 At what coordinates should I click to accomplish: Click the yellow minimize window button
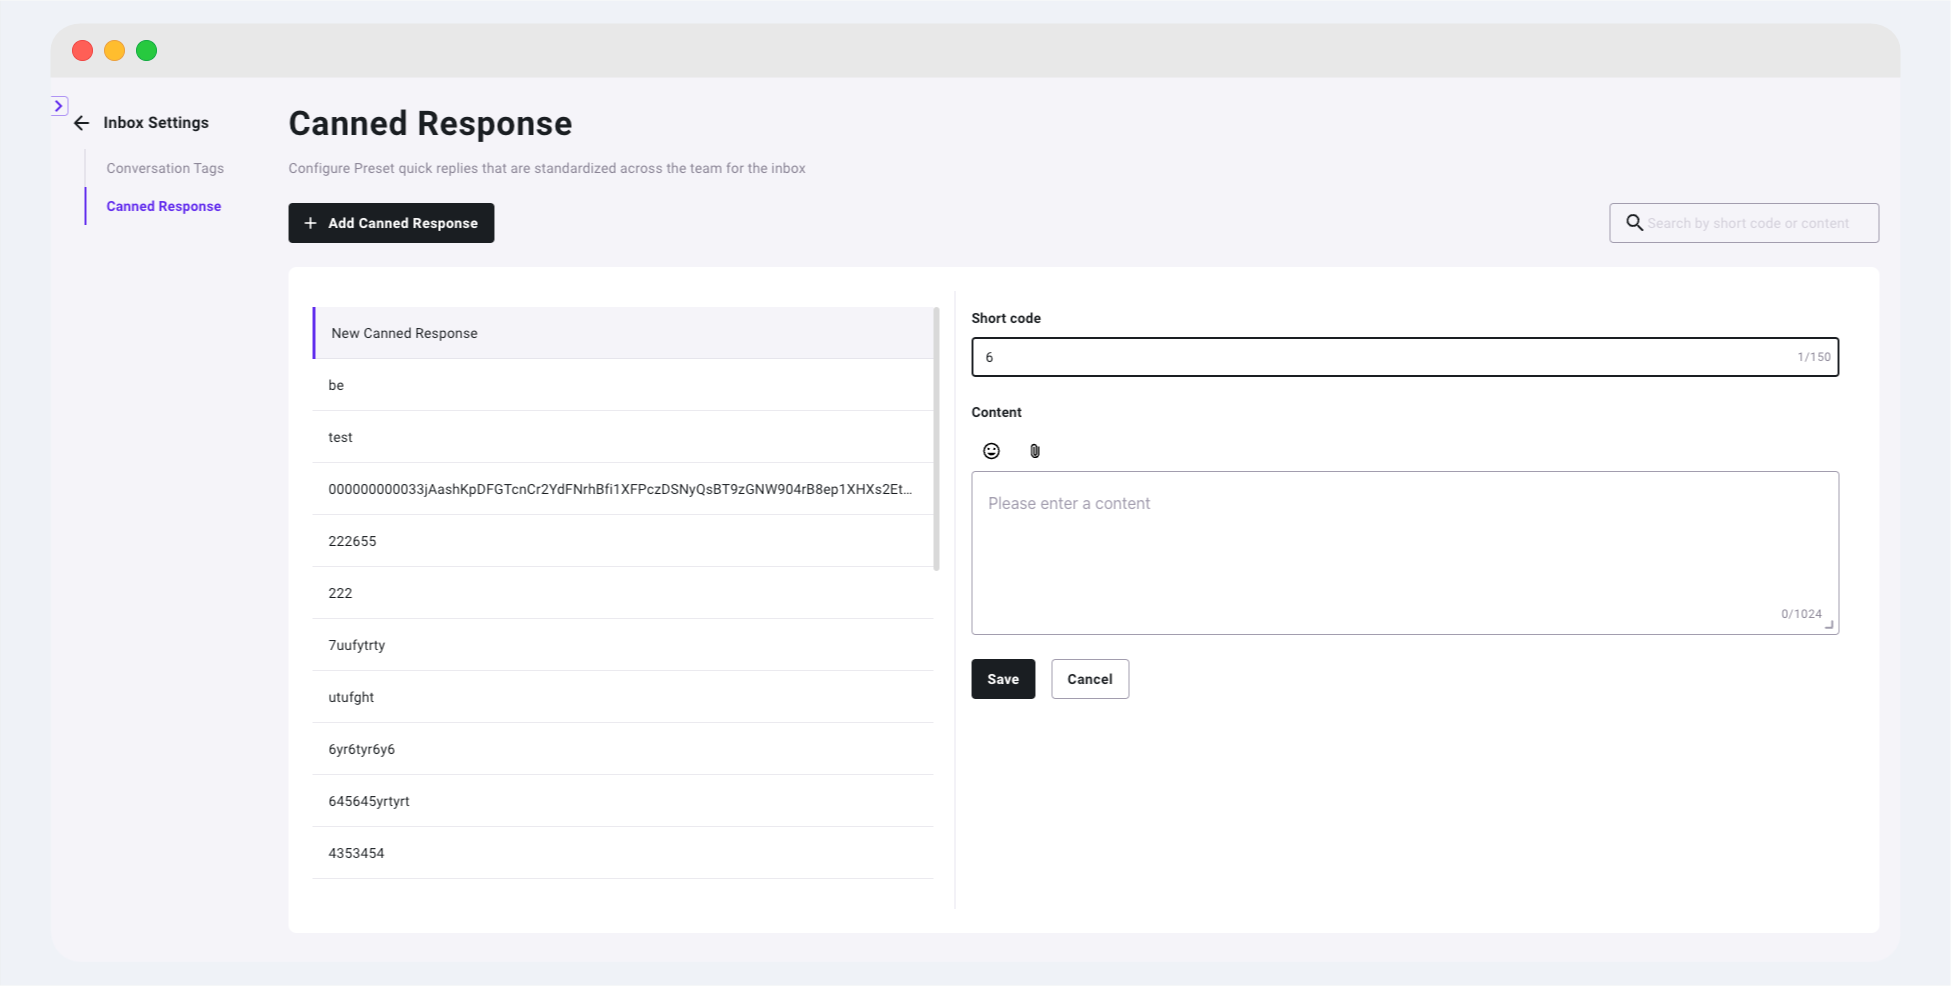pos(115,51)
